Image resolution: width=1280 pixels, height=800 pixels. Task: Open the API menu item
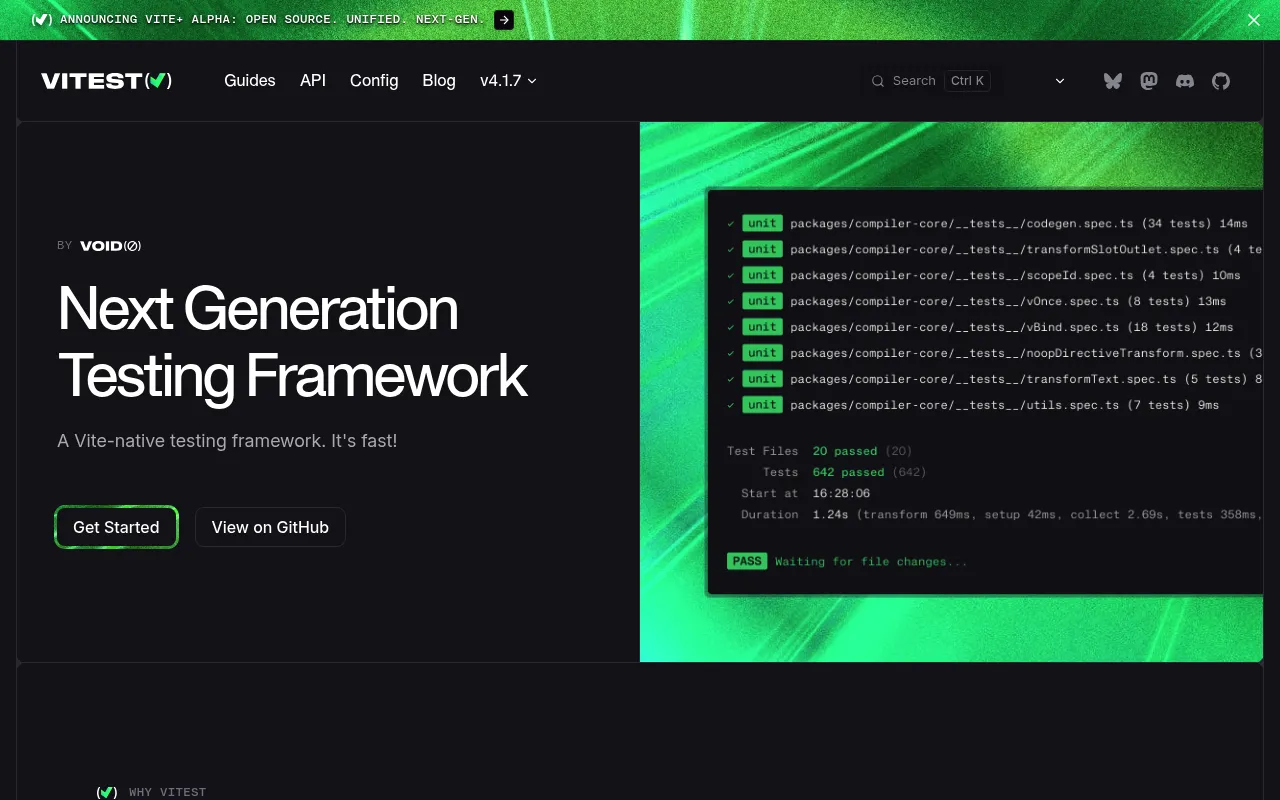pyautogui.click(x=313, y=81)
